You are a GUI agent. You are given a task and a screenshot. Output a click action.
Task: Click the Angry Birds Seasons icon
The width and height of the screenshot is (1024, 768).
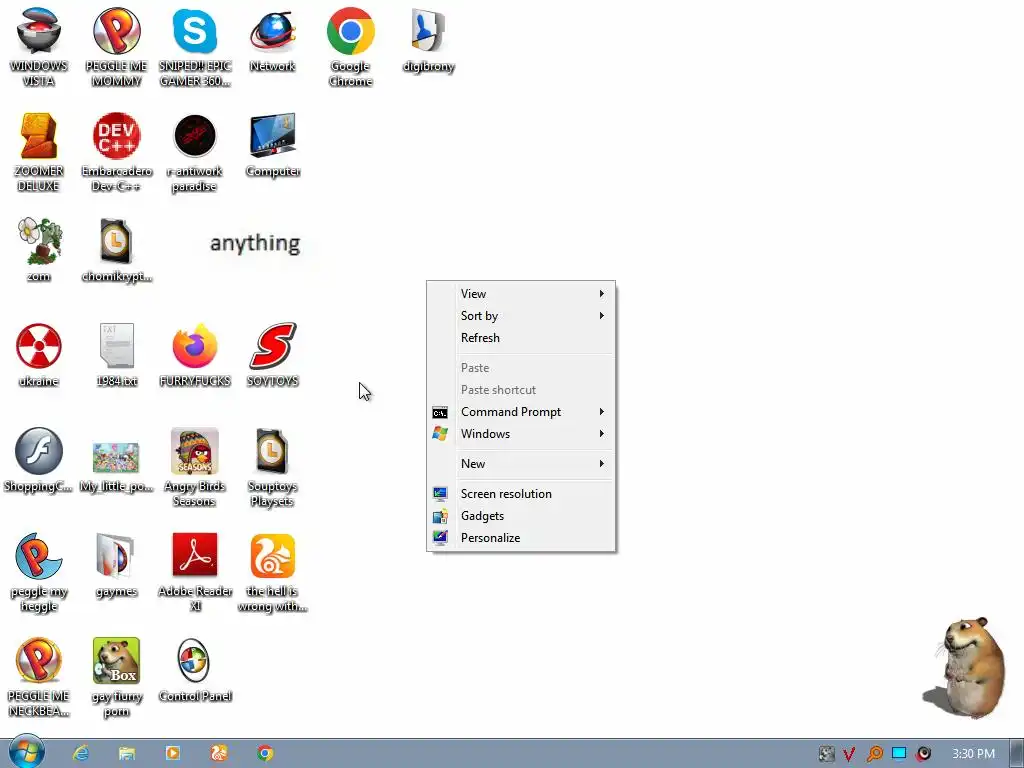click(195, 468)
